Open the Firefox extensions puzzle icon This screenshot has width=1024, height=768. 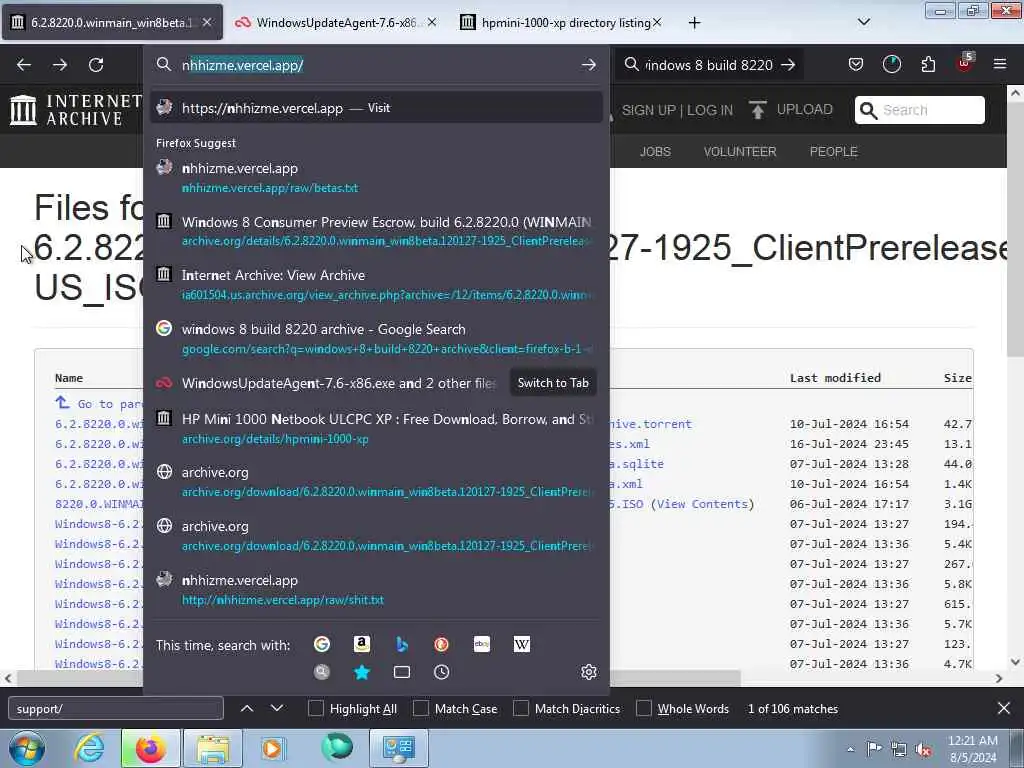click(x=928, y=64)
